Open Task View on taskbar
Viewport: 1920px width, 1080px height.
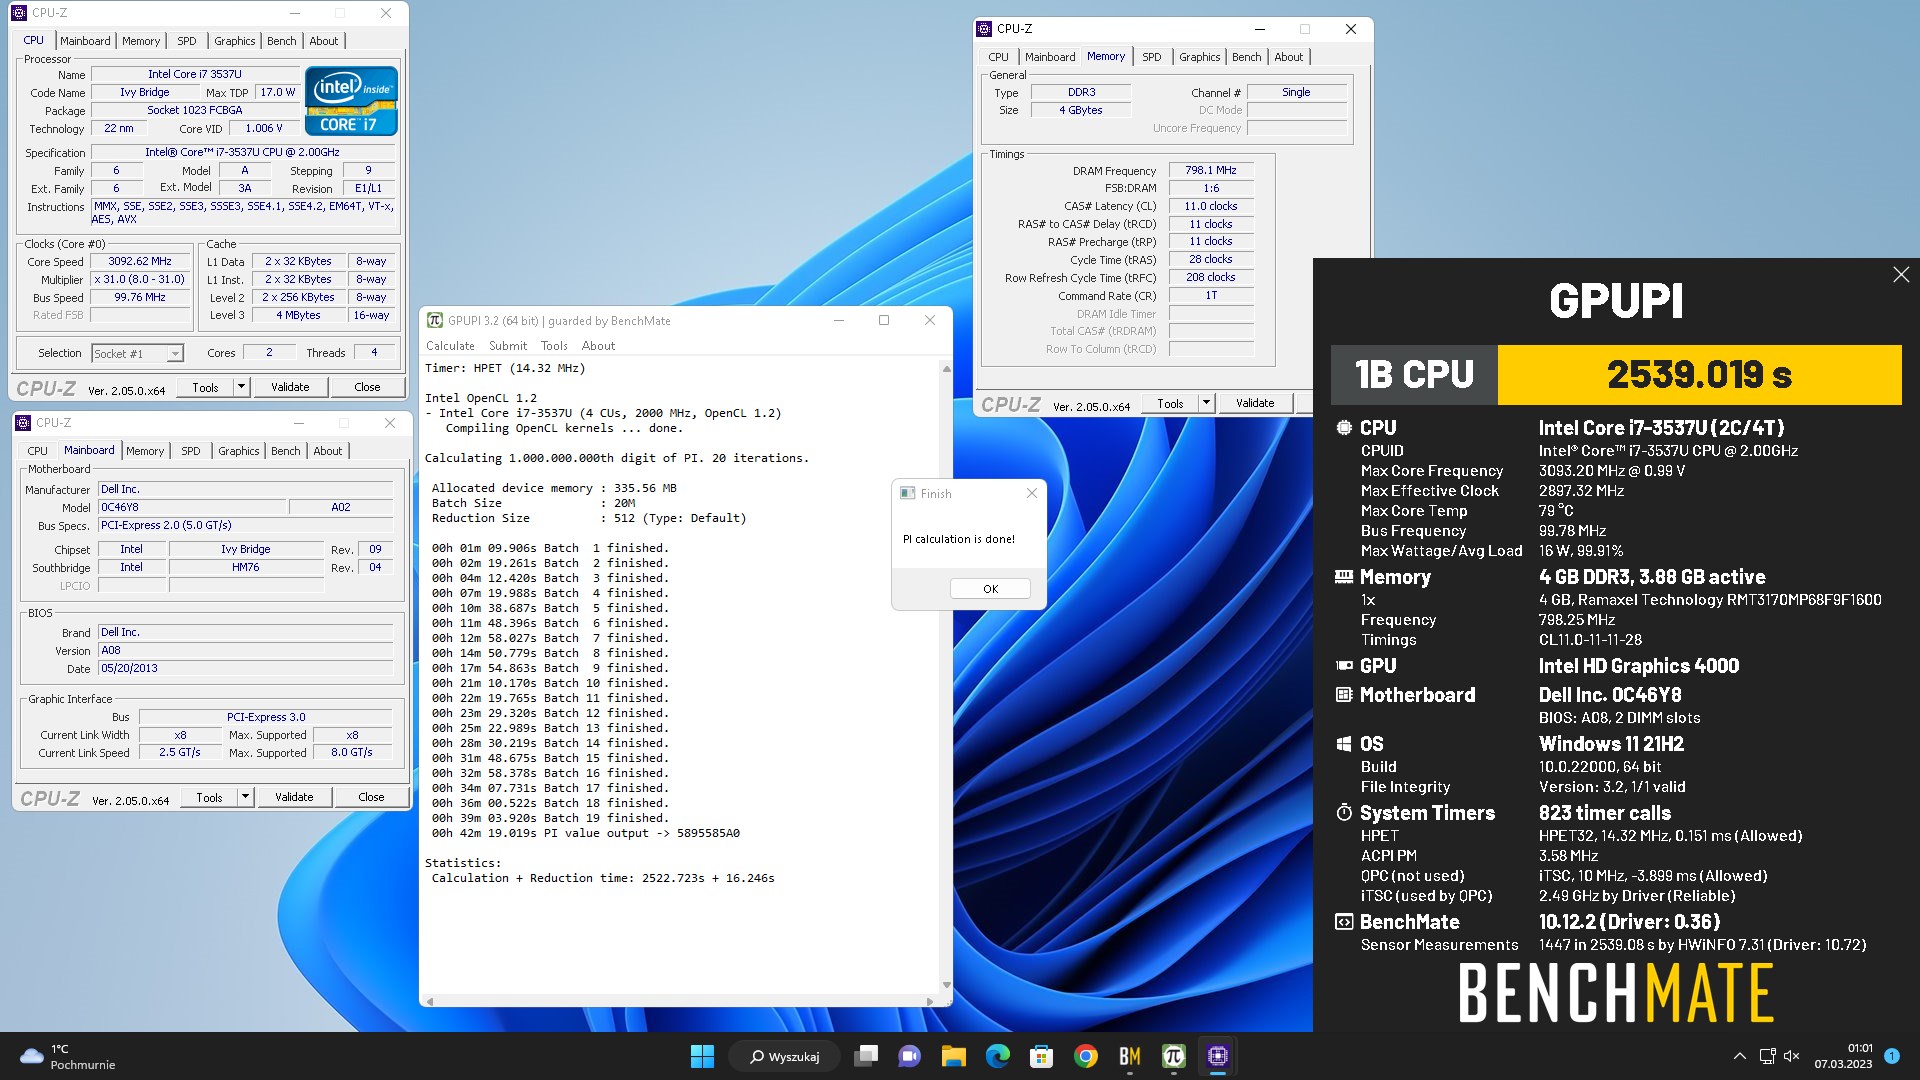pos(866,1056)
